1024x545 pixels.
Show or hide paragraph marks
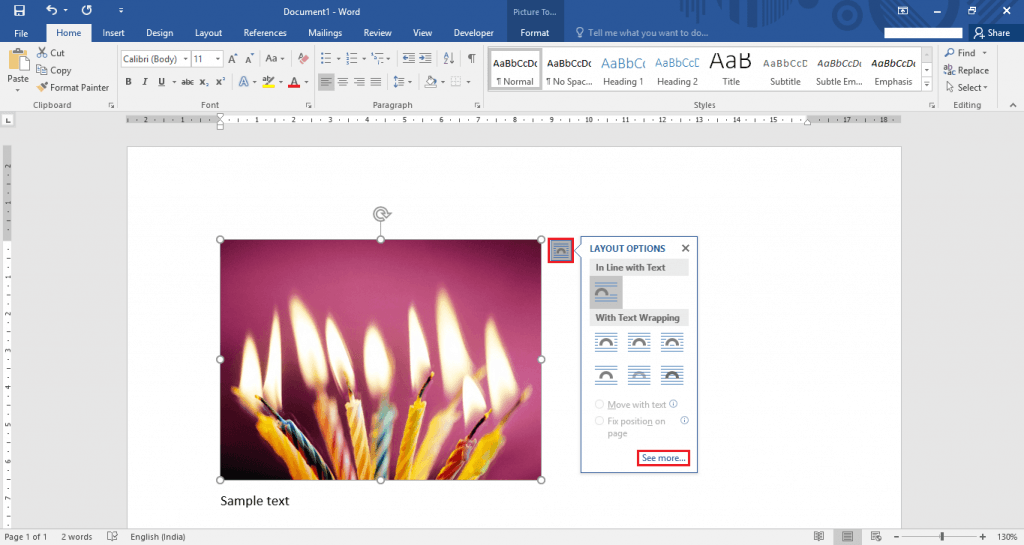point(472,59)
